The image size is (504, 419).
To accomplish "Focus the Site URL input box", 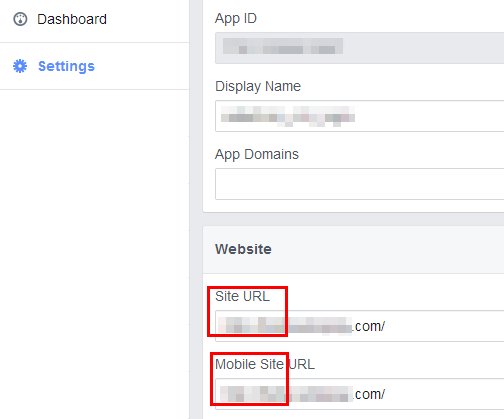I will [360, 326].
